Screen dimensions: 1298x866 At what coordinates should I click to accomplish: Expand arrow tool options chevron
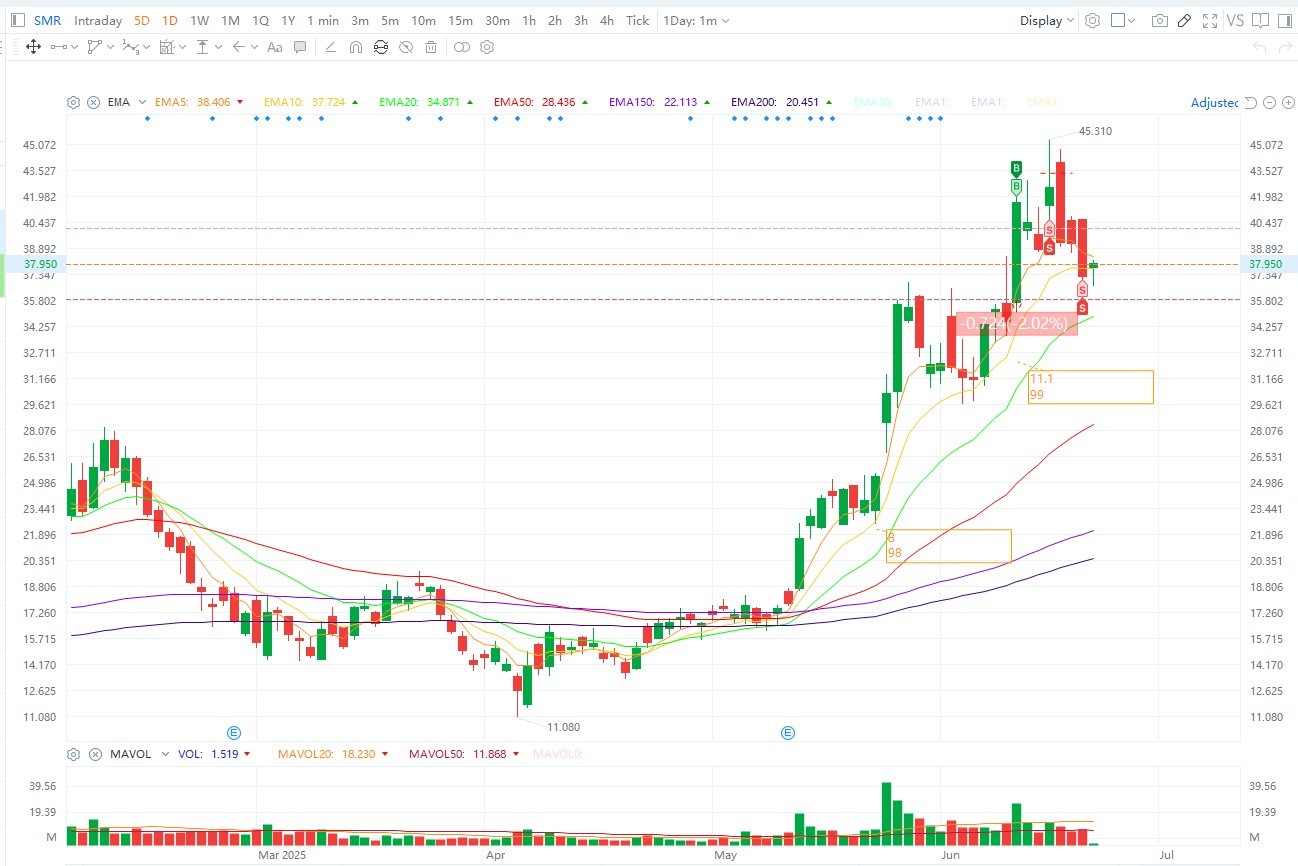(x=254, y=47)
